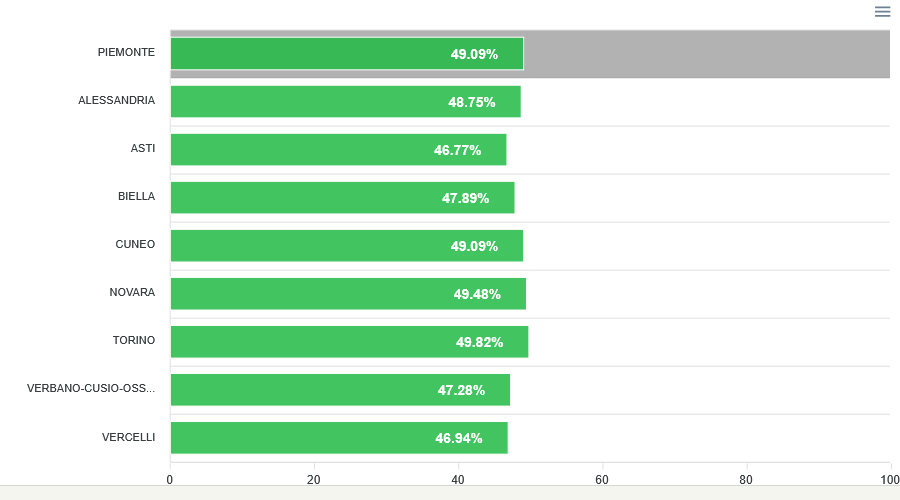This screenshot has width=900, height=500.
Task: Click the PIEMONTE axis label
Action: [x=126, y=53]
